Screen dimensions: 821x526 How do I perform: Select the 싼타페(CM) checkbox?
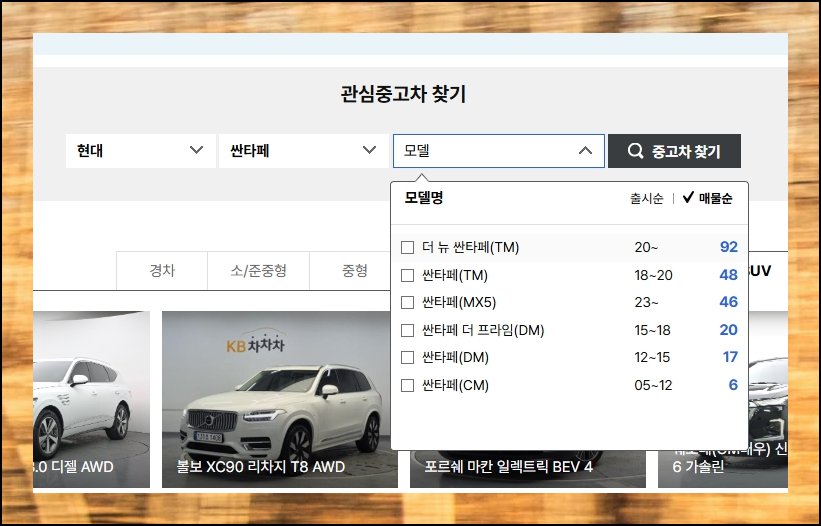(407, 385)
